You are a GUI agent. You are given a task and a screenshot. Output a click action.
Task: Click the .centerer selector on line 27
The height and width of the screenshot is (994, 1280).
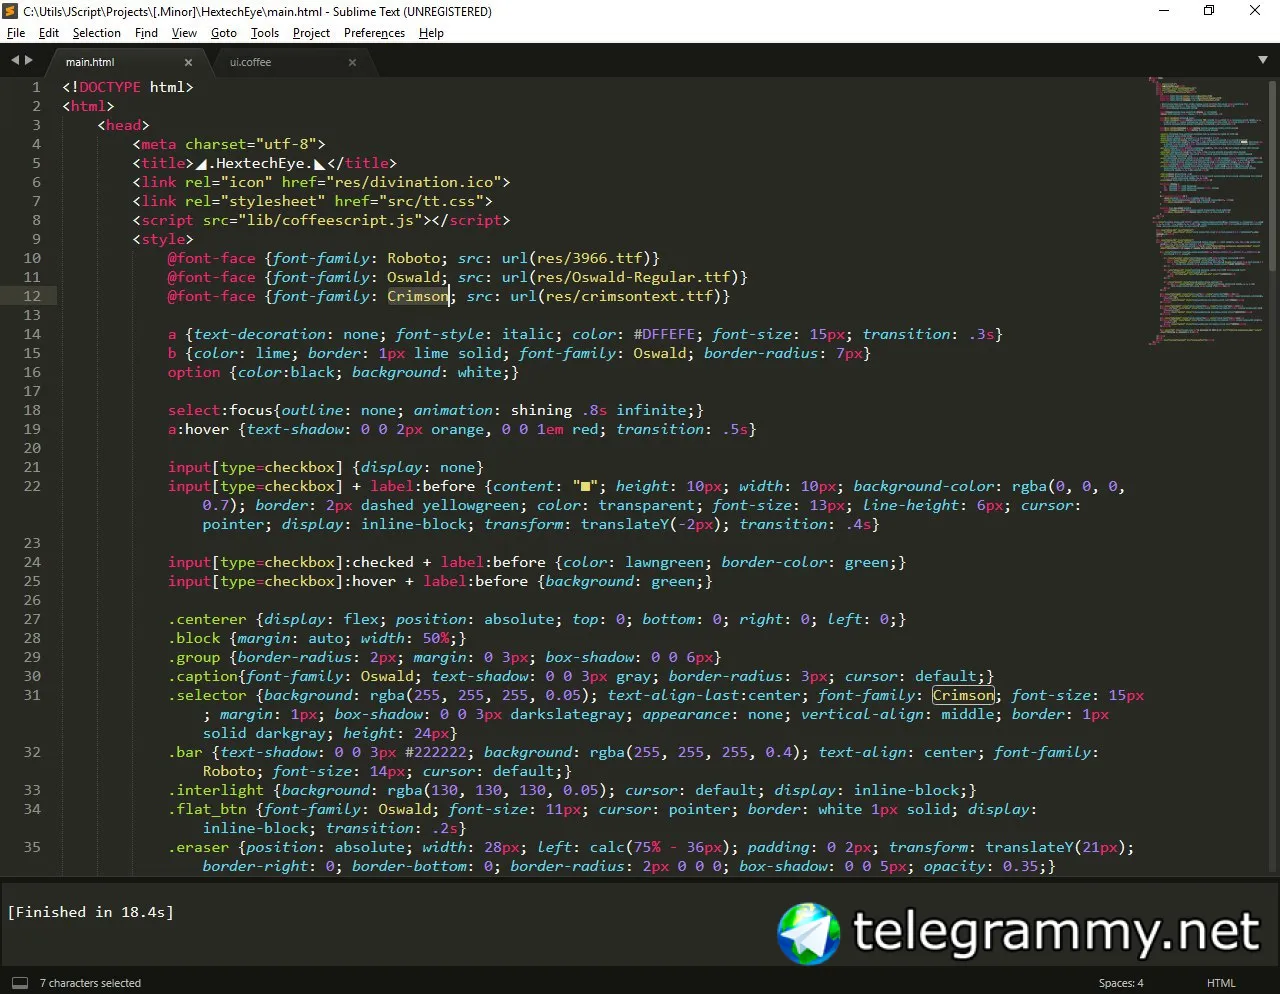click(207, 619)
